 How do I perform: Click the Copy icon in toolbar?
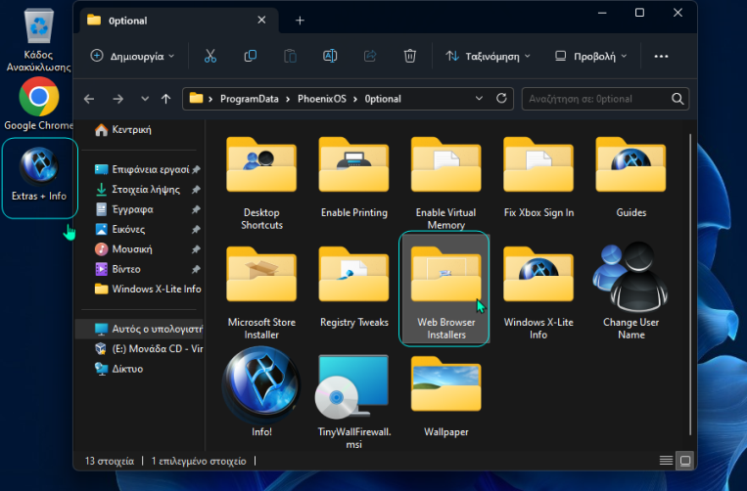pyautogui.click(x=250, y=56)
